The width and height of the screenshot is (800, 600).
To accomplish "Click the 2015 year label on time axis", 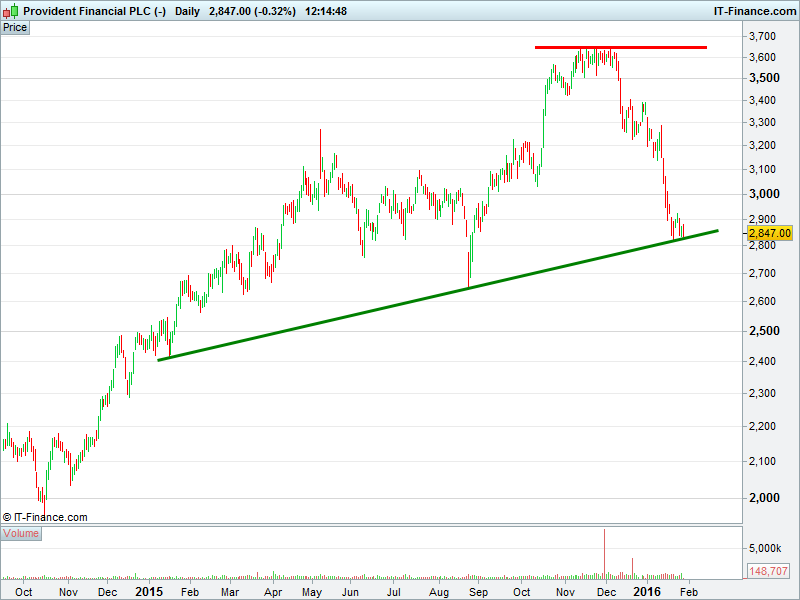I will point(148,592).
